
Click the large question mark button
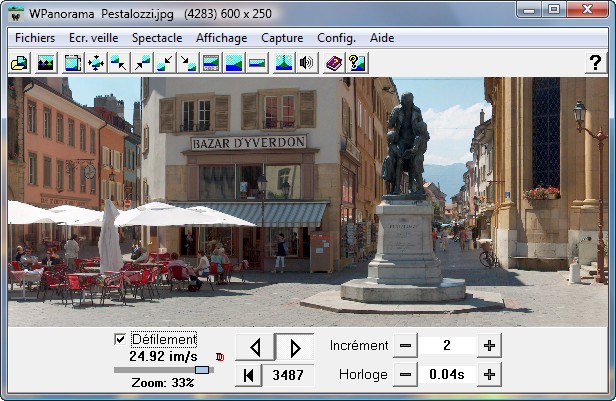tap(596, 63)
